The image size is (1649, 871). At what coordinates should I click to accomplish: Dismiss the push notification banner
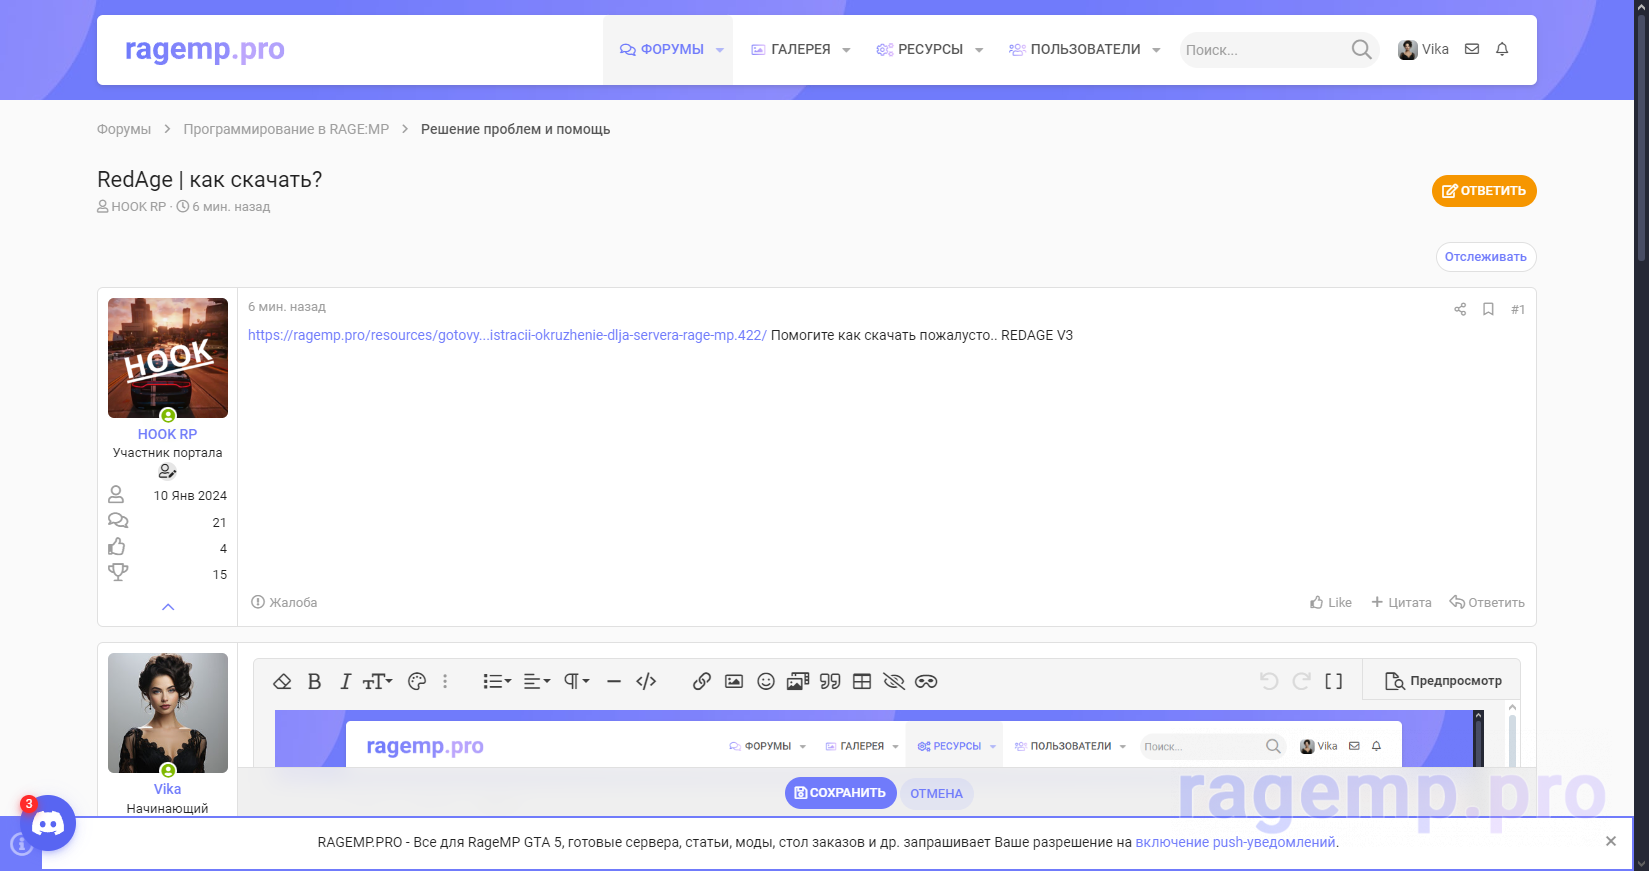1611,841
